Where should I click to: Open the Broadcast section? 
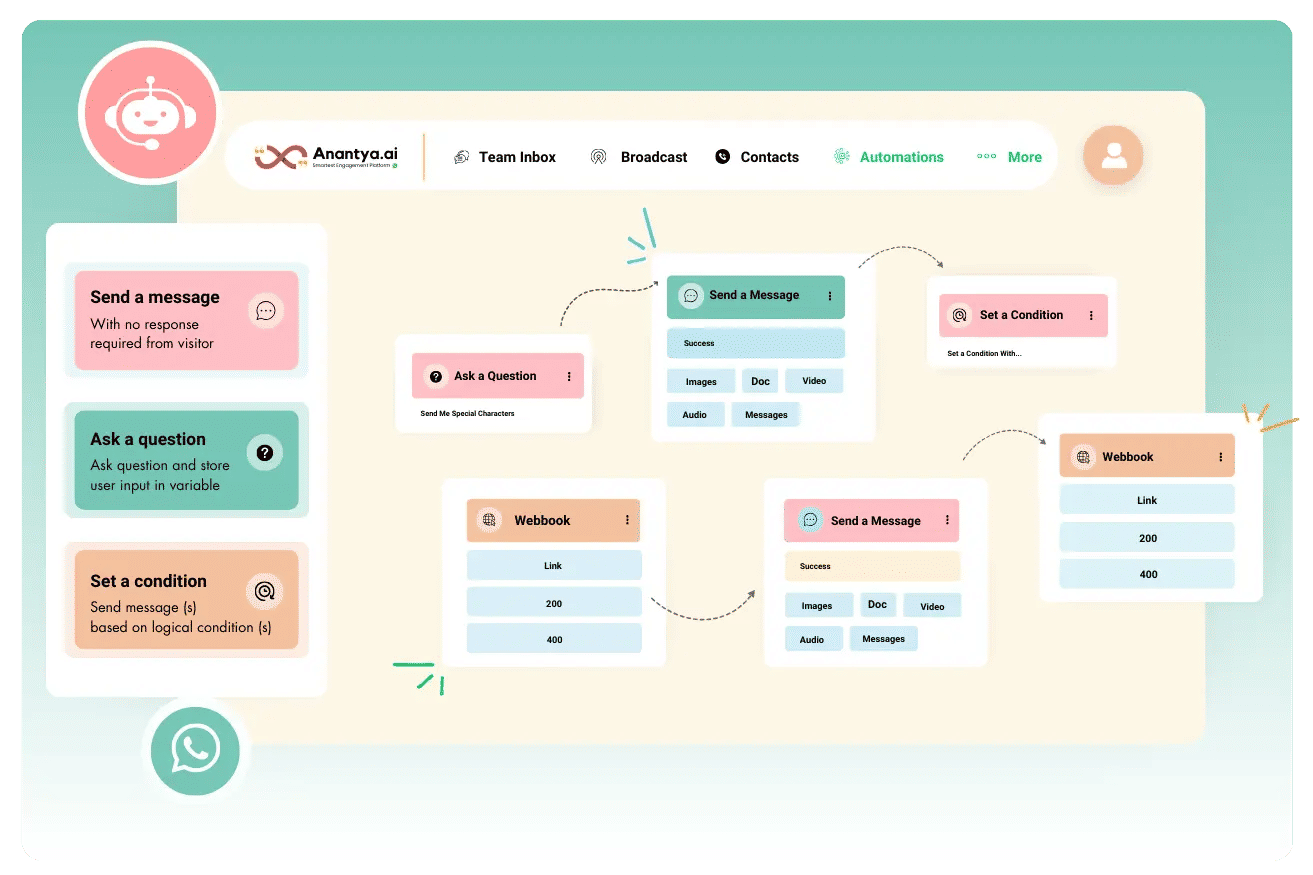[x=638, y=157]
